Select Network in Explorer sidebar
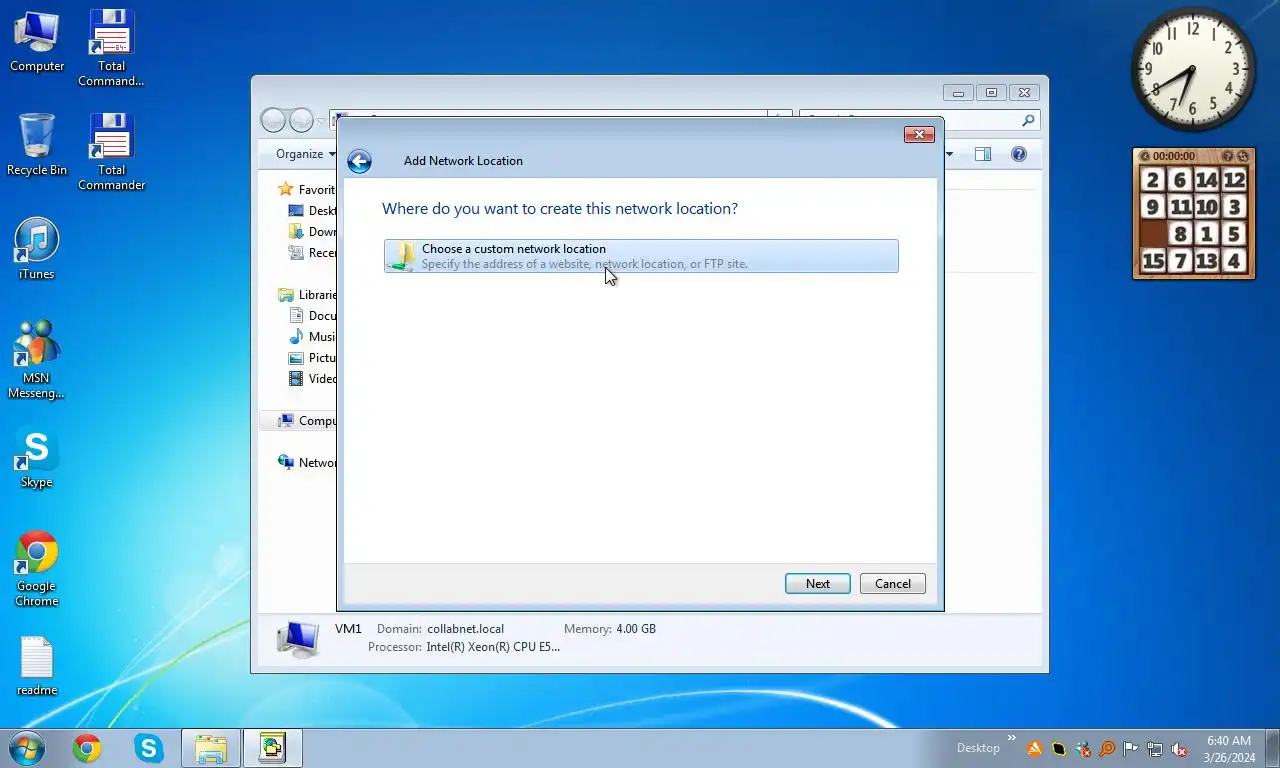 307,463
